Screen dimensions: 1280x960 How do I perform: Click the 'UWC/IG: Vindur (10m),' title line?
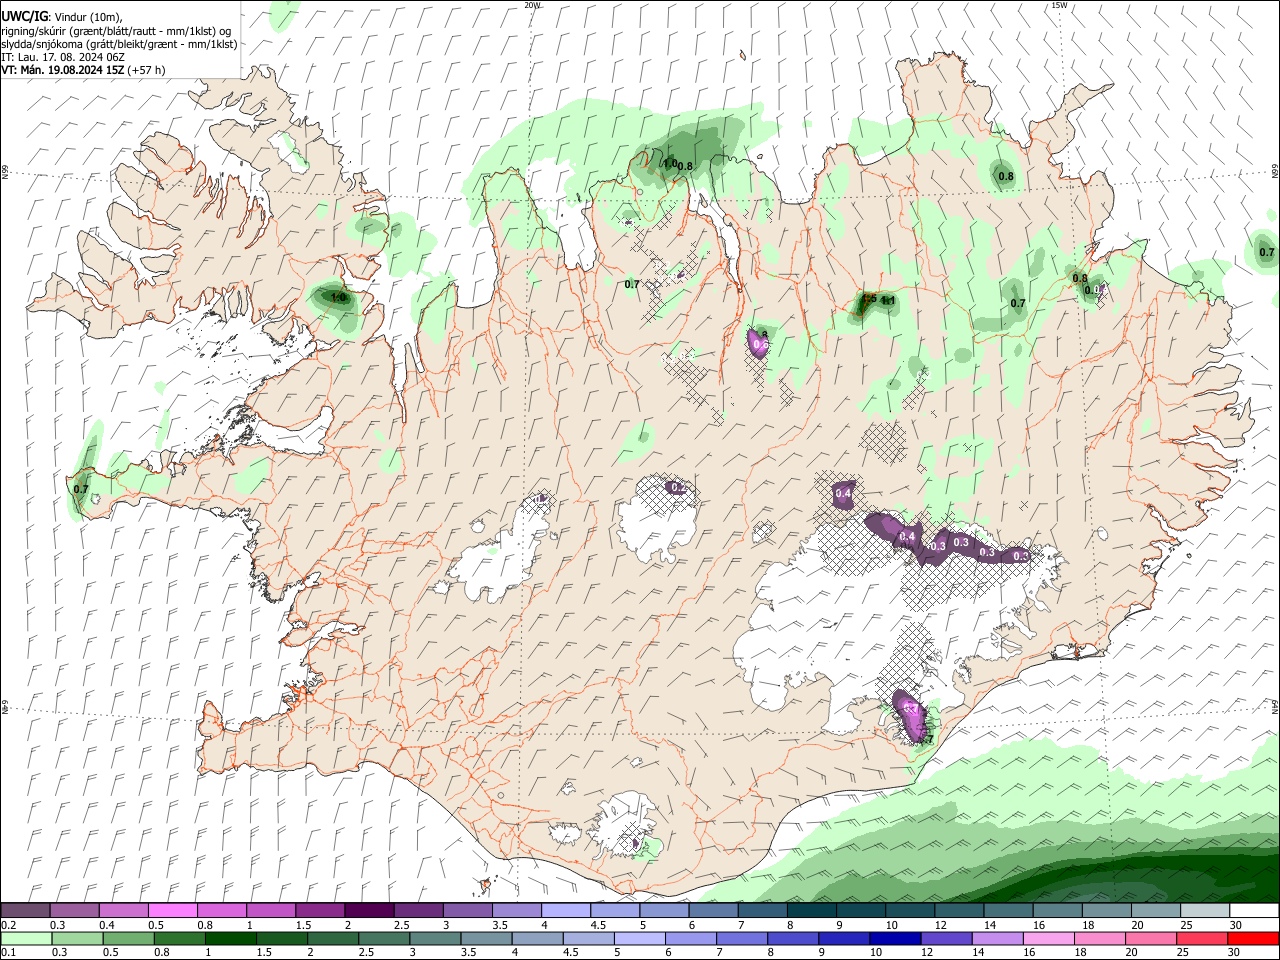(62, 17)
